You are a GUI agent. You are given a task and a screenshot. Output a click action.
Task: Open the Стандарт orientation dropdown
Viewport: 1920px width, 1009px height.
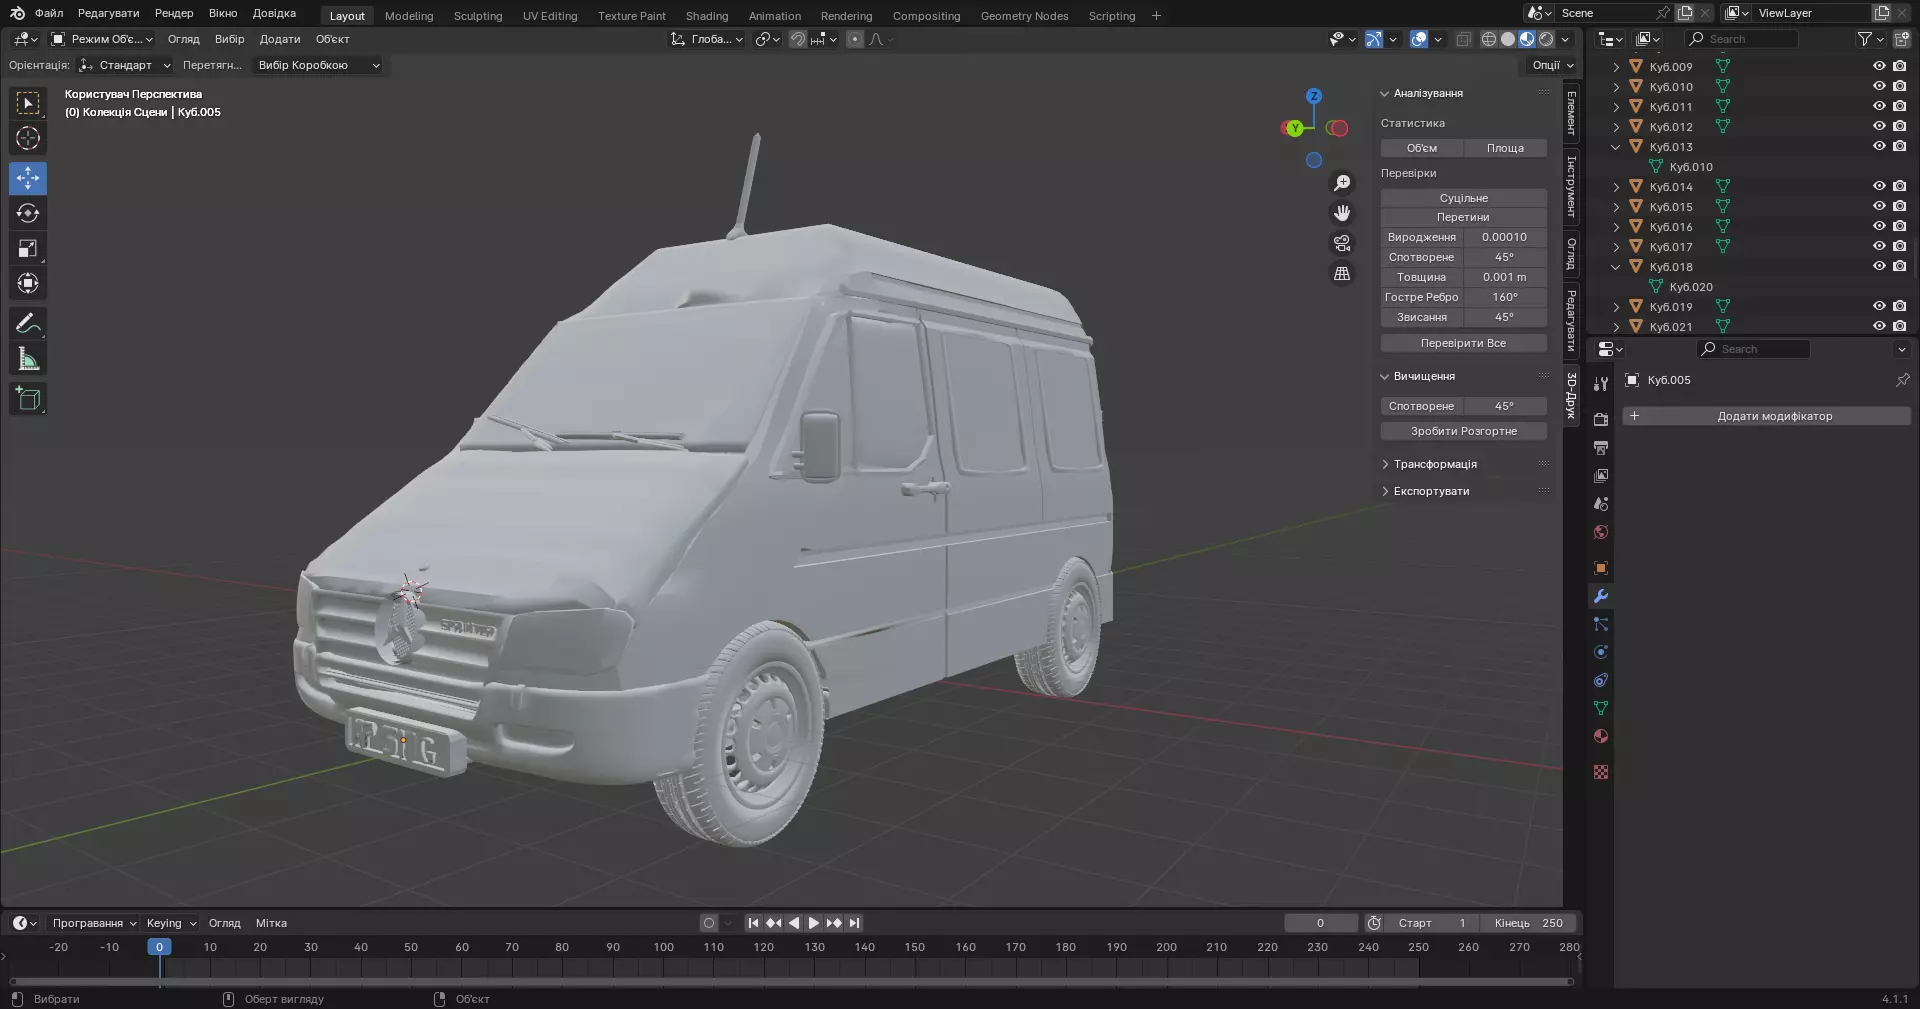tap(125, 65)
